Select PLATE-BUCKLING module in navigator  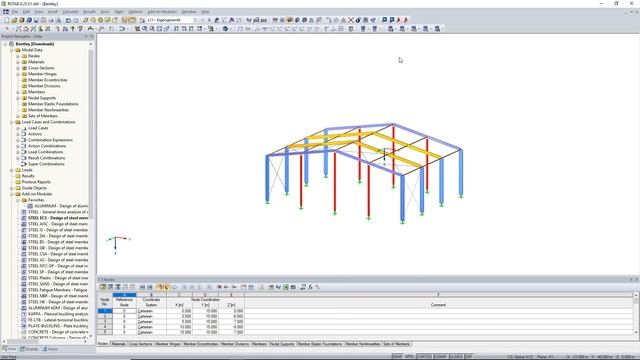point(58,326)
